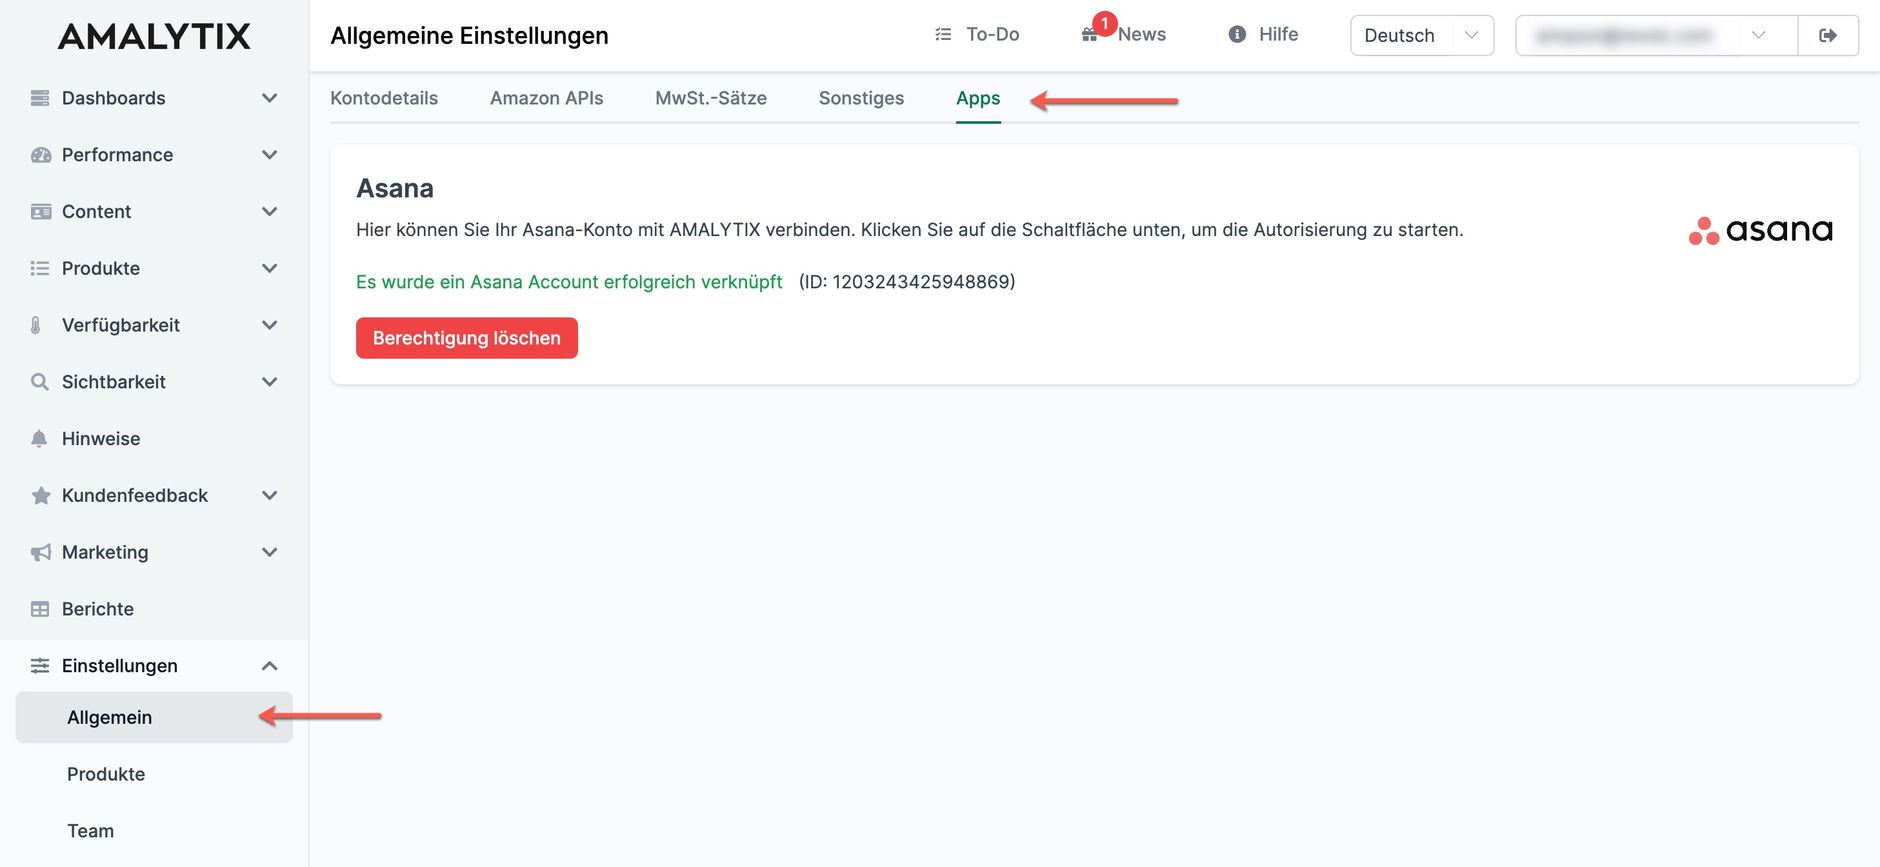Click the Asana ID 1203243425948869 text
Viewport: 1880px width, 867px height.
tap(907, 282)
